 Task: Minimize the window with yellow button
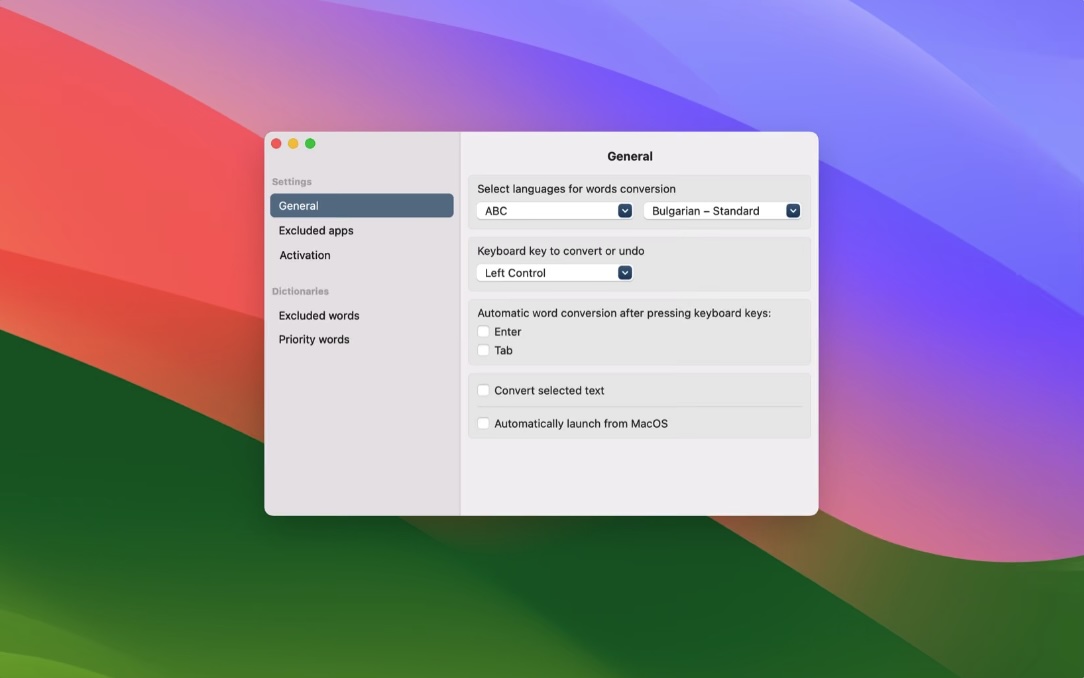coord(293,144)
